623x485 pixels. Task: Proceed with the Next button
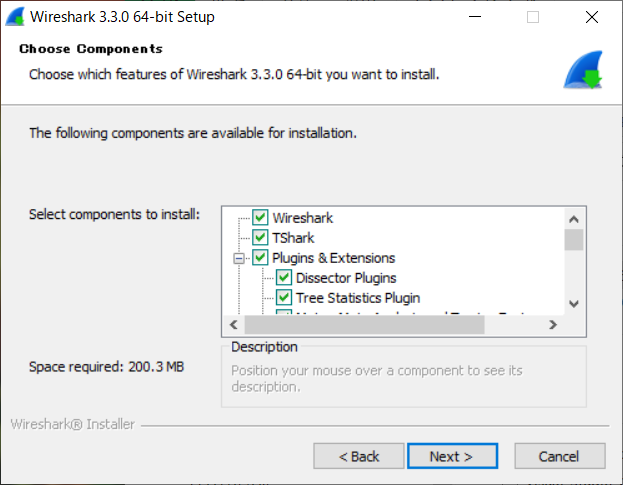point(452,457)
